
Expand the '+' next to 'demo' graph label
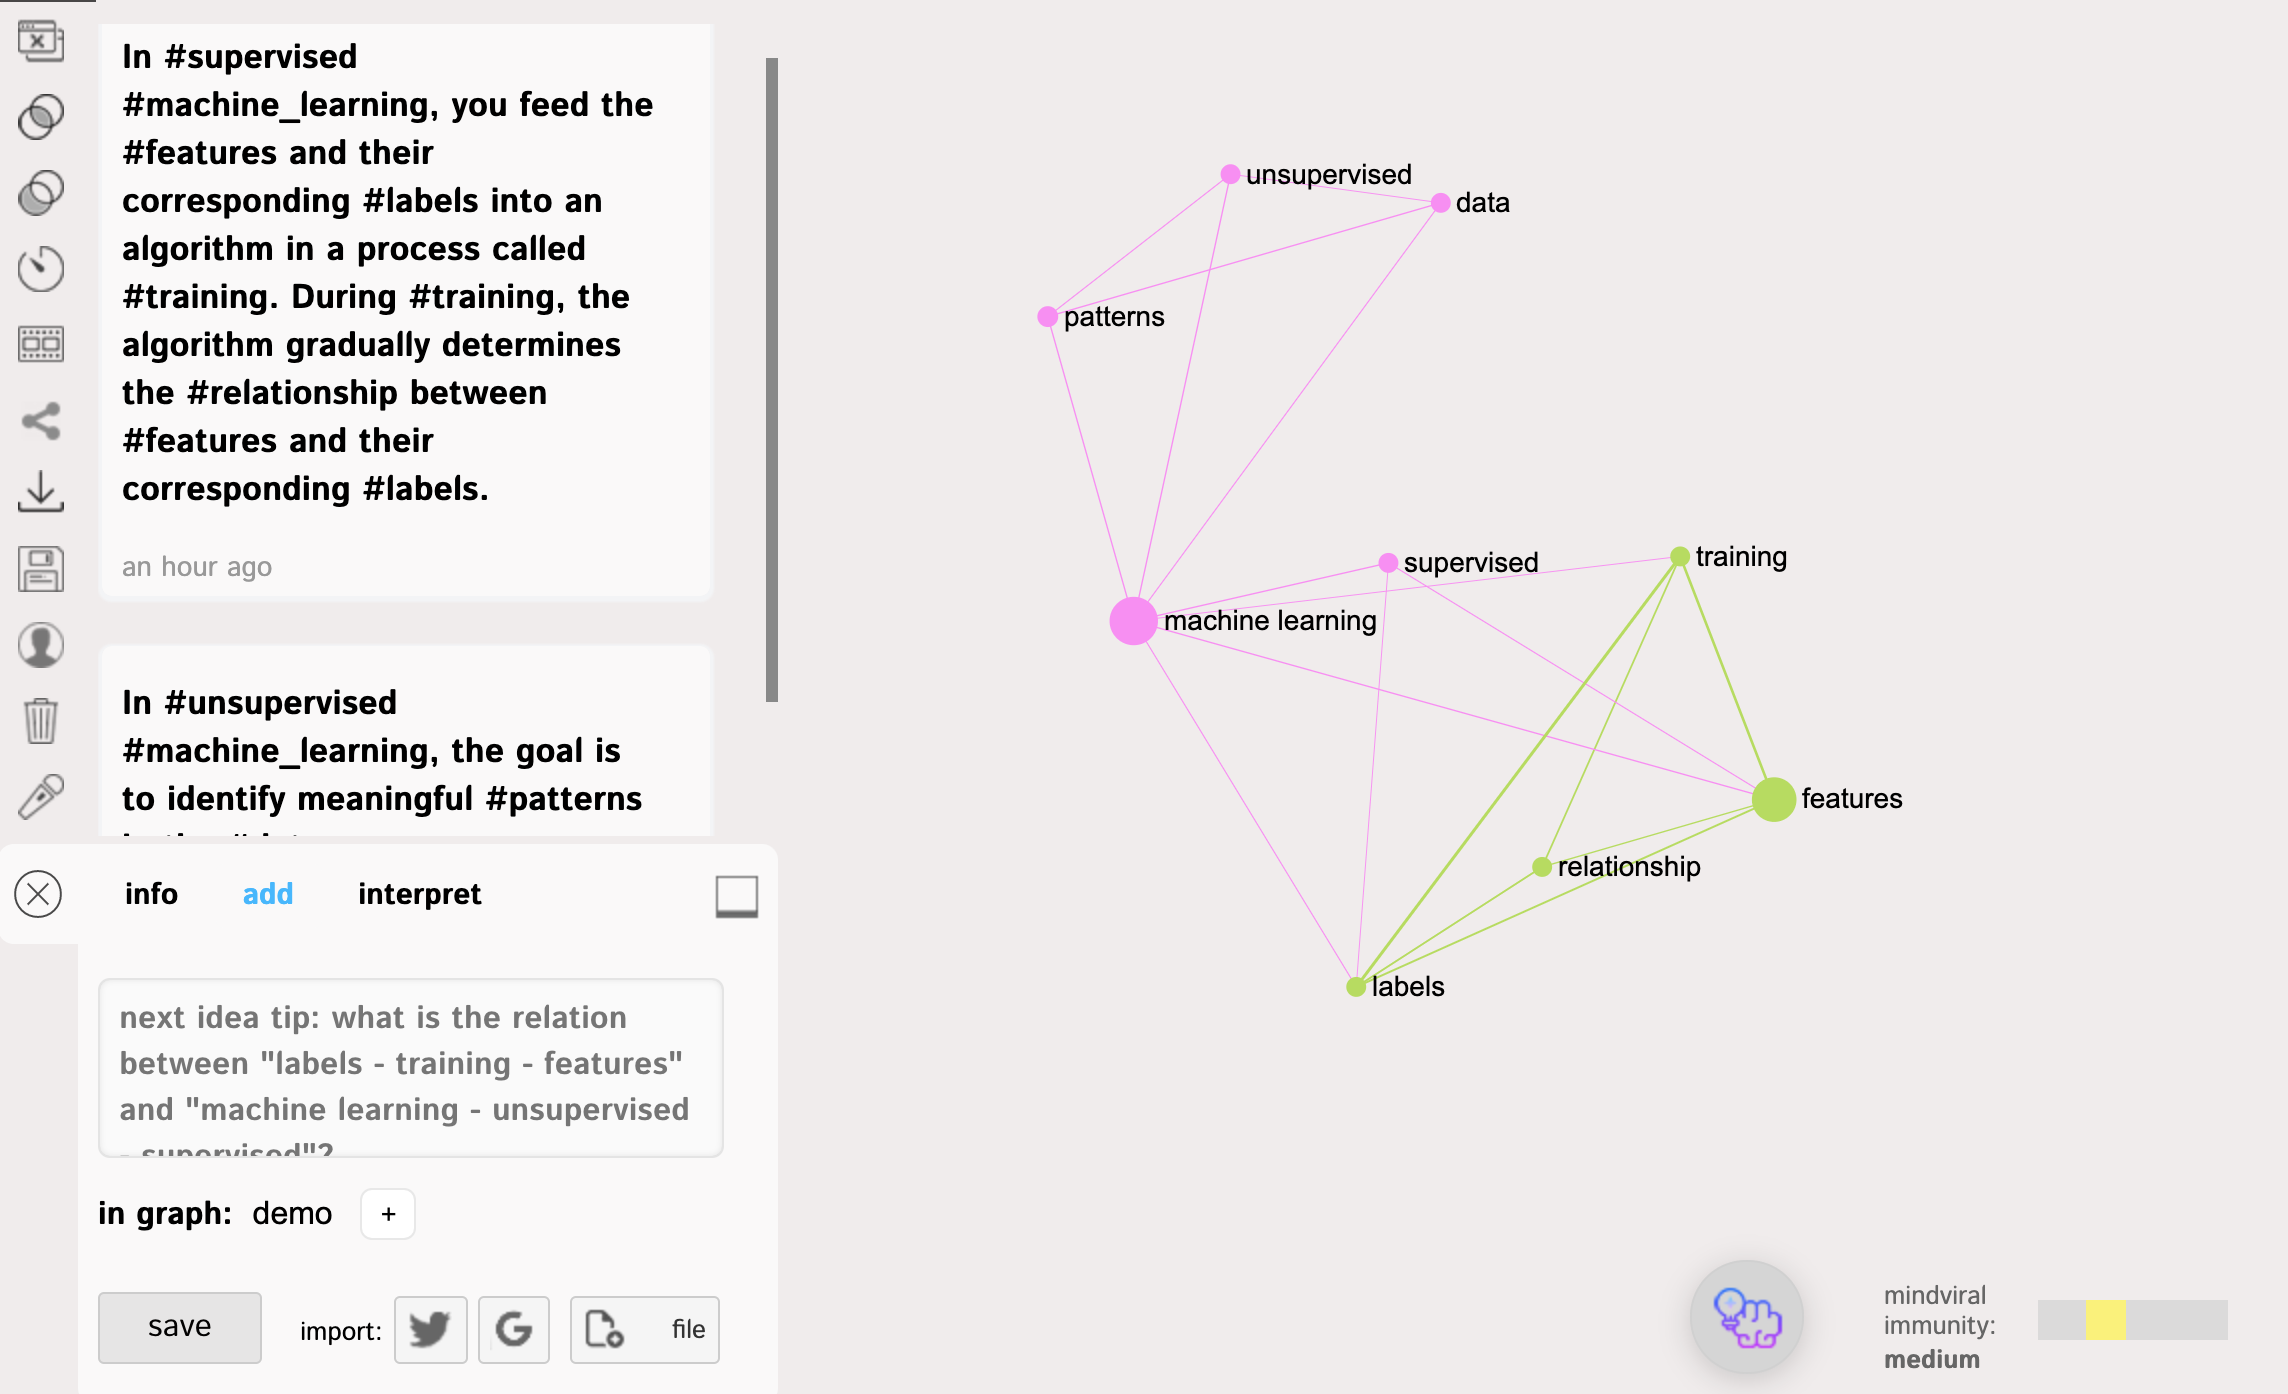[x=389, y=1213]
